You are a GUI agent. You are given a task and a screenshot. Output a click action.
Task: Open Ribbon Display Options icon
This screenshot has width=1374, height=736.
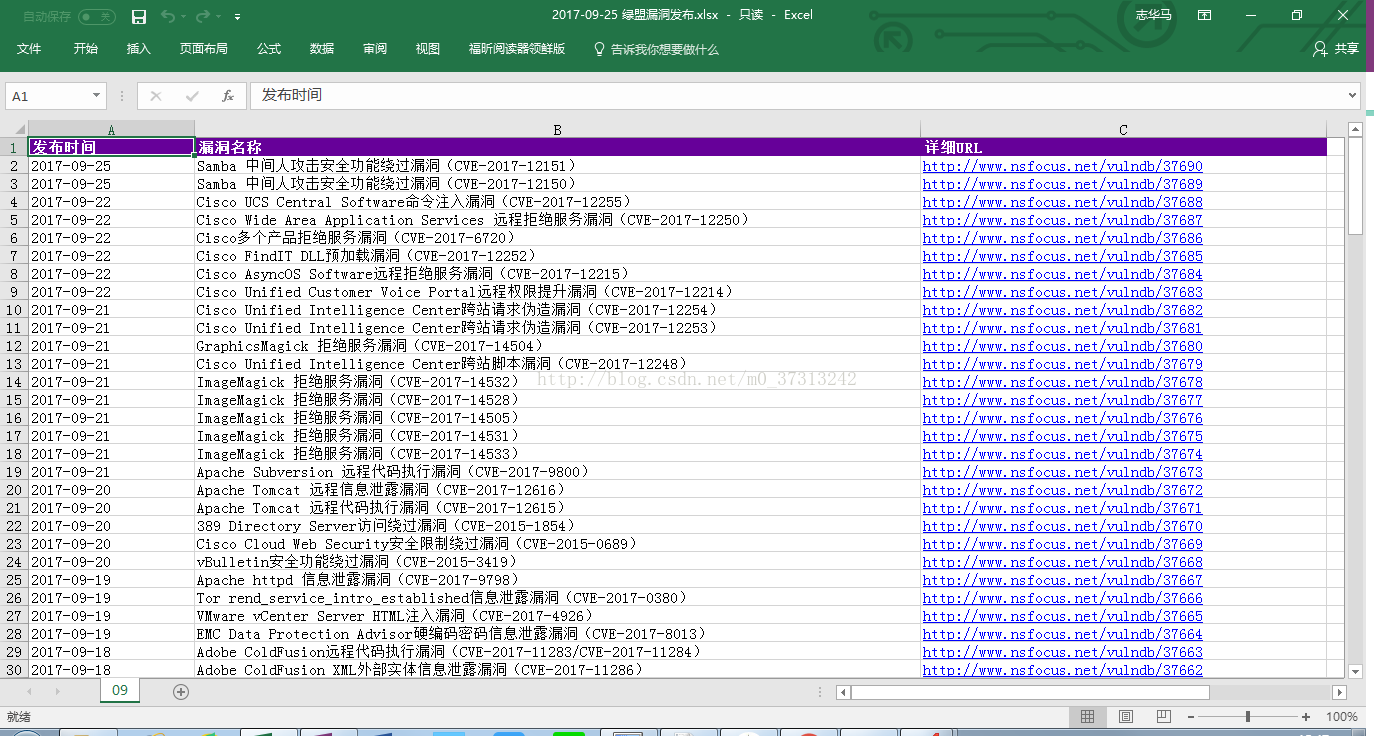point(1205,15)
